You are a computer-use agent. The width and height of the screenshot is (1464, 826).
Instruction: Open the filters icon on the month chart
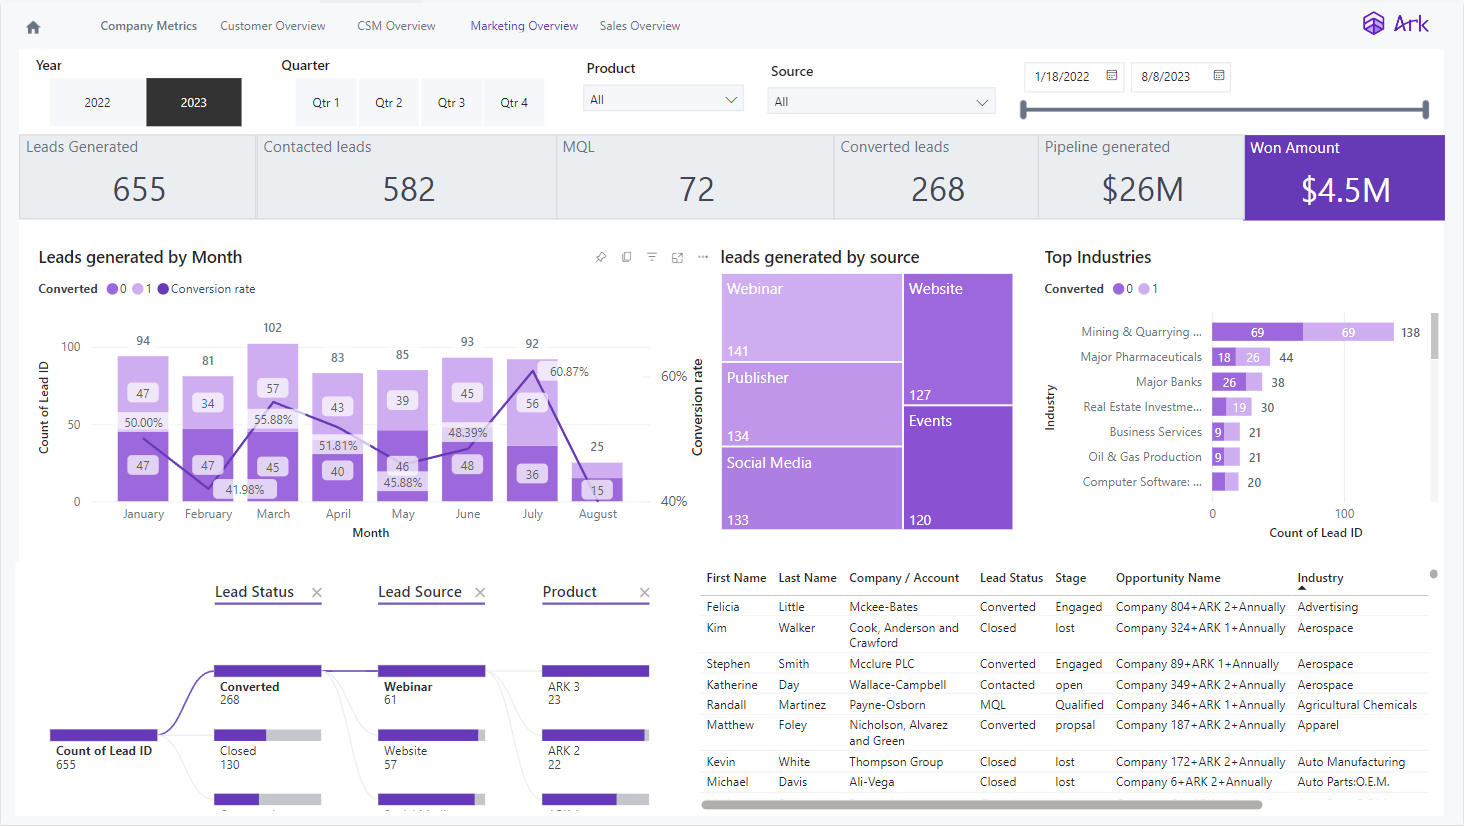(x=651, y=257)
